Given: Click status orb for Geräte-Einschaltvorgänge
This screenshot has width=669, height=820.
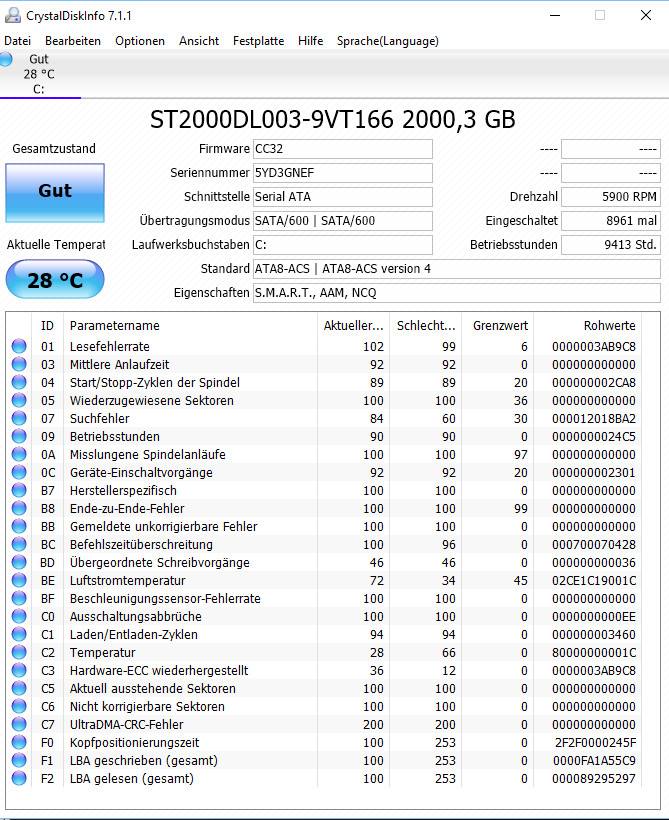Looking at the screenshot, I should point(19,472).
